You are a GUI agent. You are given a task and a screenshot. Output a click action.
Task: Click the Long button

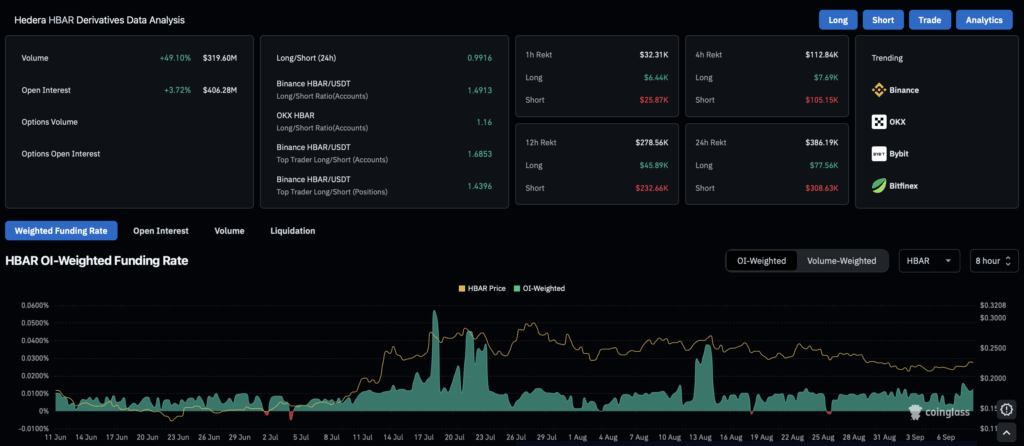click(x=838, y=20)
